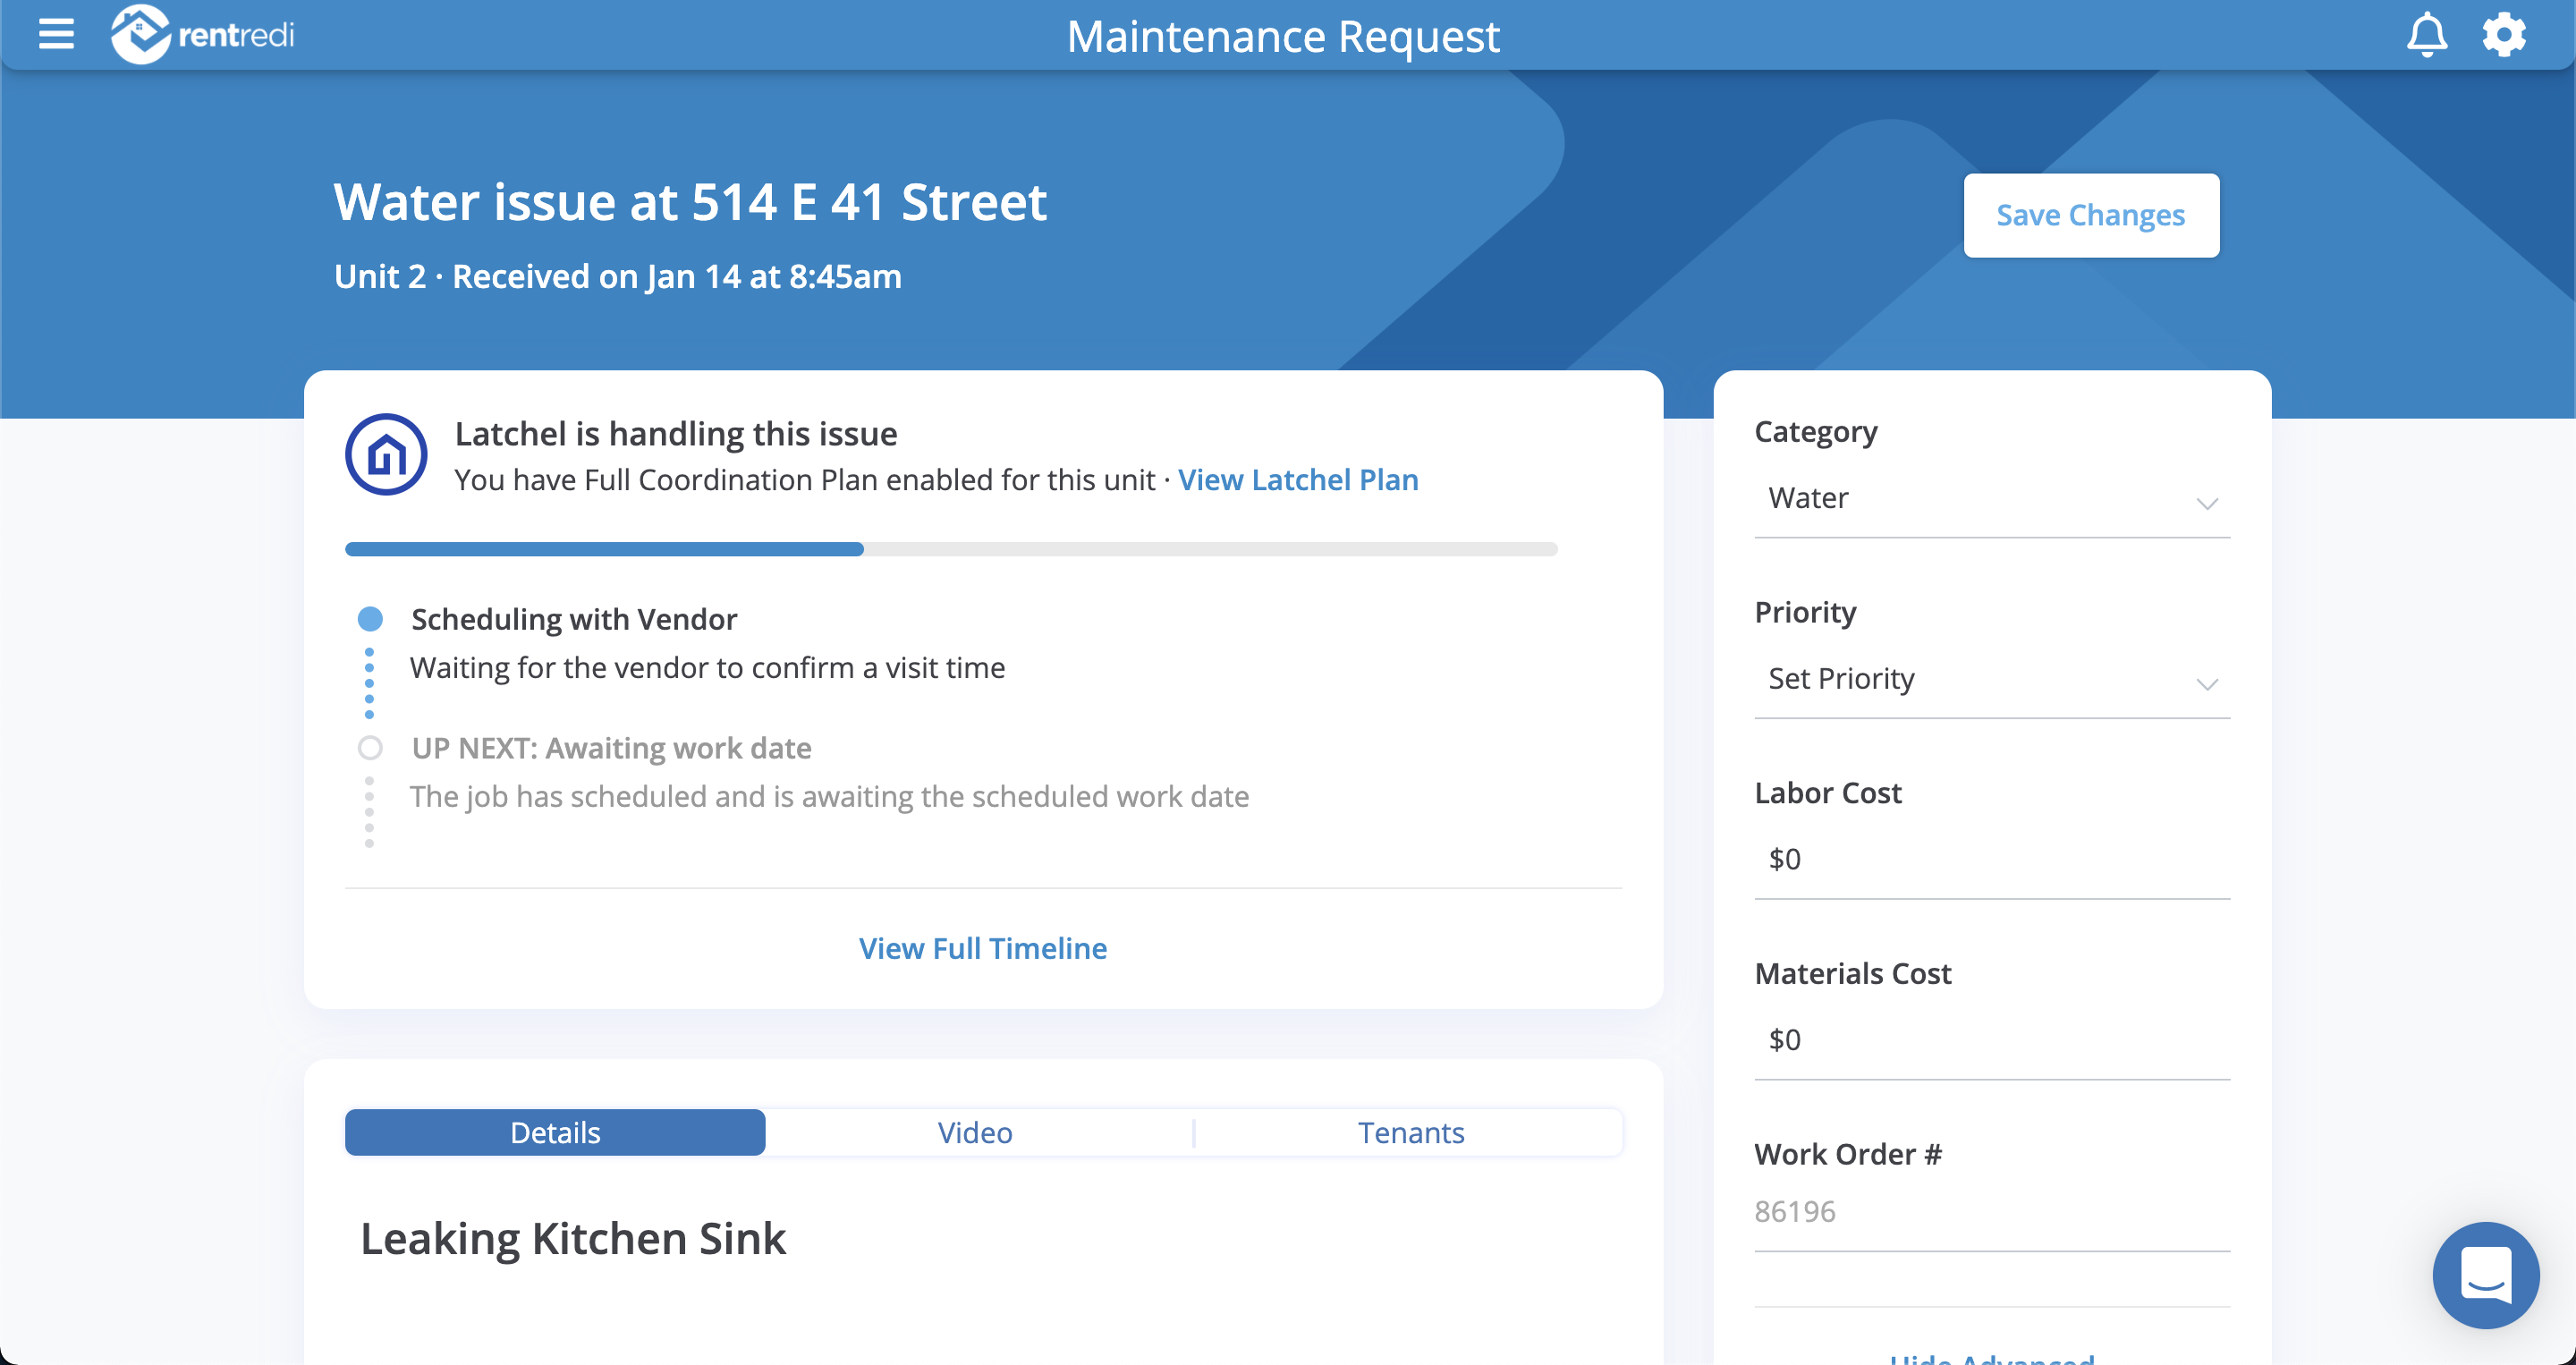Switch to the Tenants tab
The height and width of the screenshot is (1365, 2576).
pos(1410,1132)
